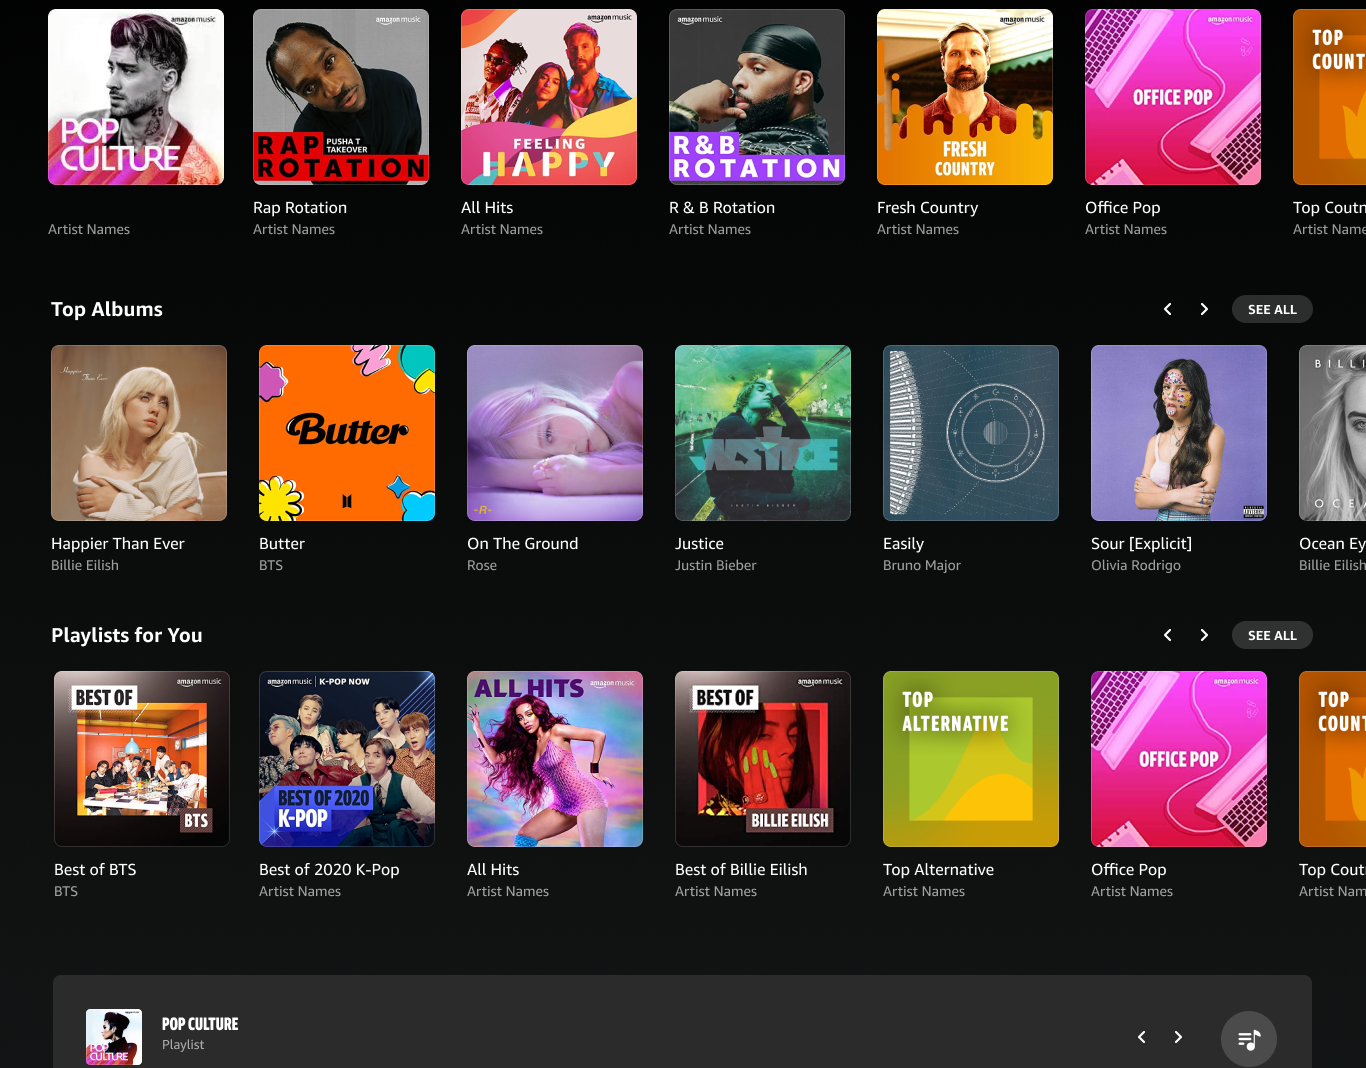Click Bruno Major artist name
The width and height of the screenshot is (1366, 1068).
tap(922, 565)
